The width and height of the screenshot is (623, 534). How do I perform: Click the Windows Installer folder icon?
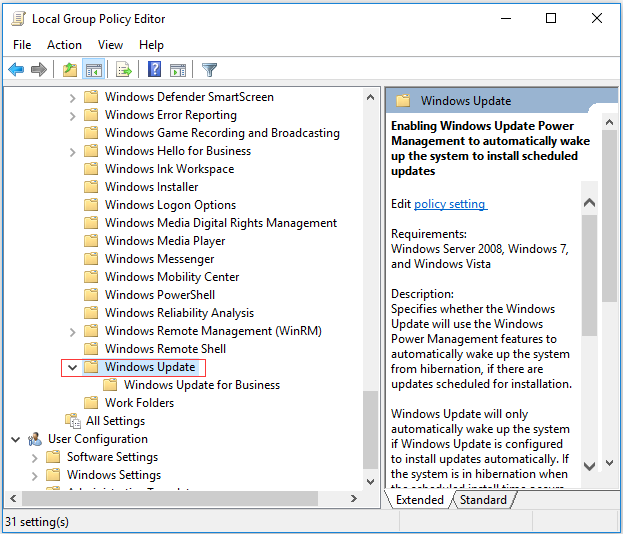point(91,187)
